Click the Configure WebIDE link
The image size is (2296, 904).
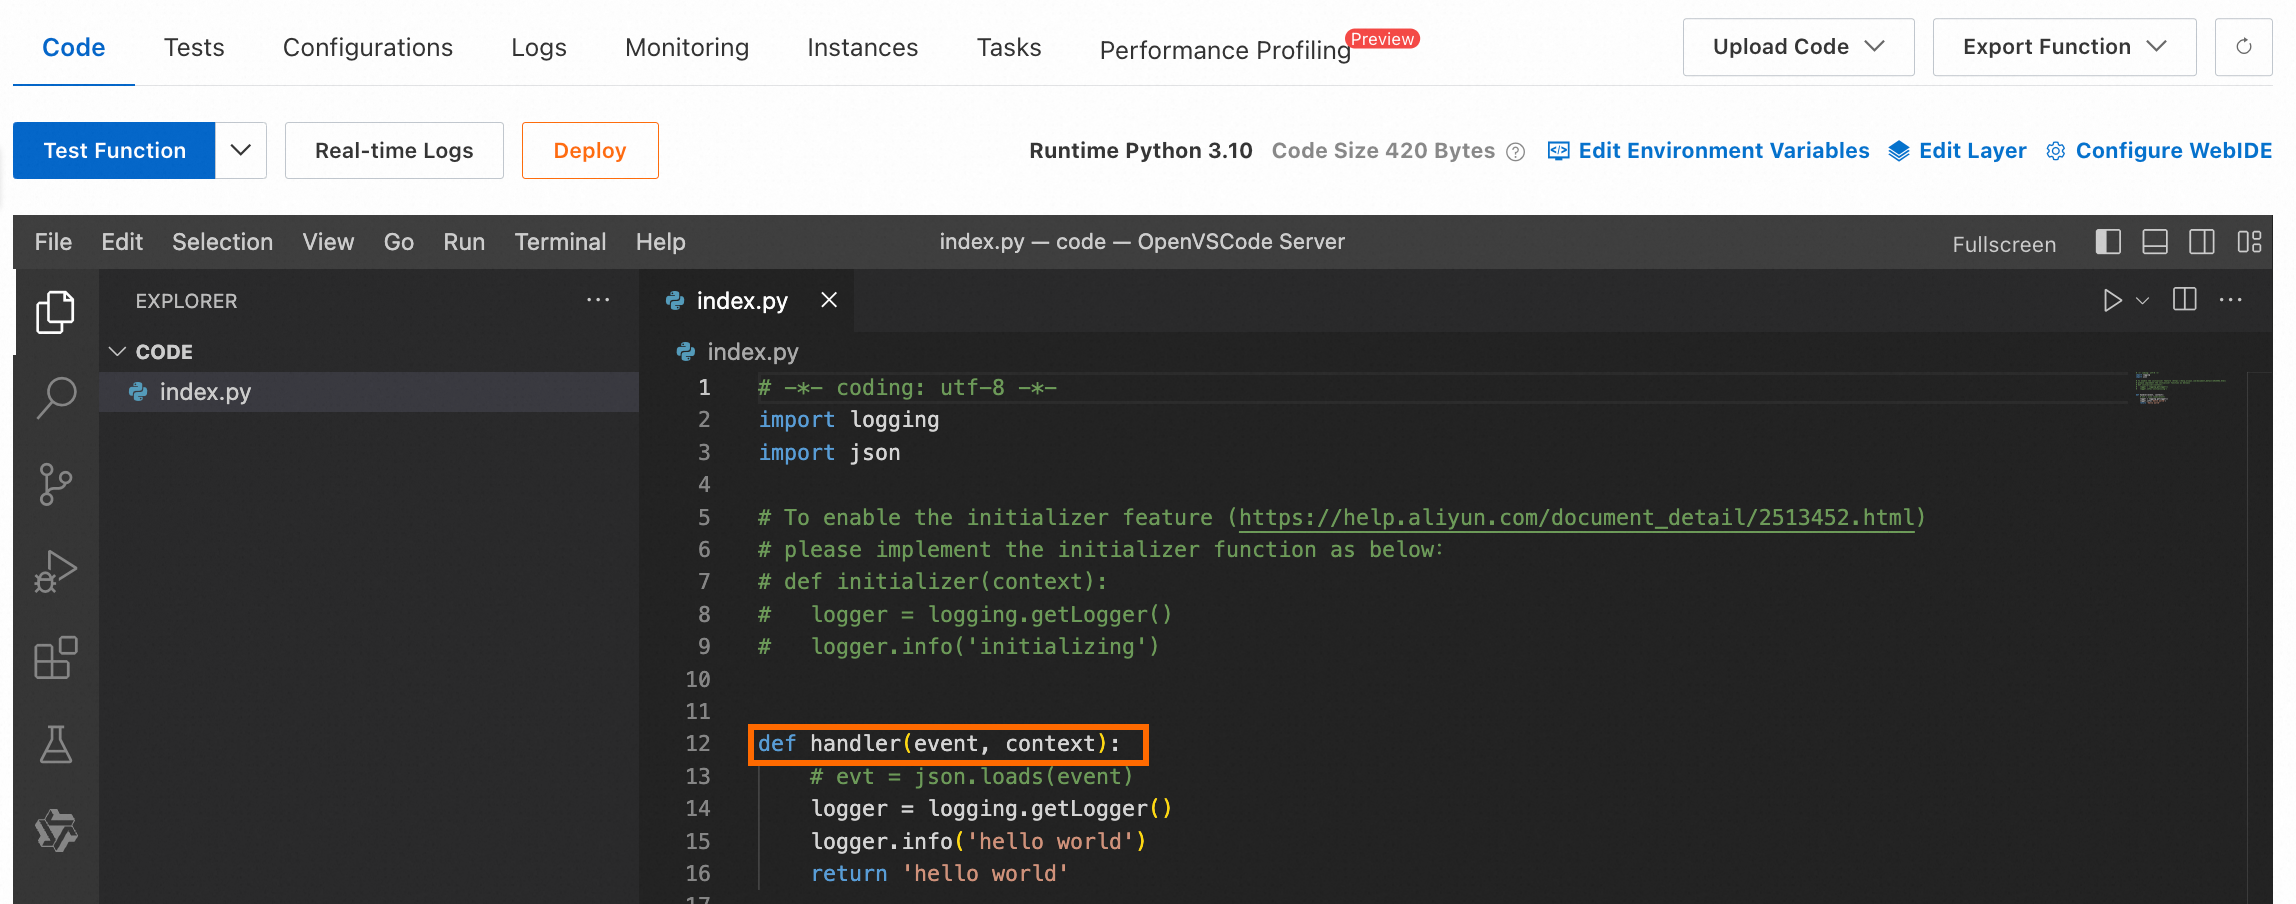click(2159, 150)
